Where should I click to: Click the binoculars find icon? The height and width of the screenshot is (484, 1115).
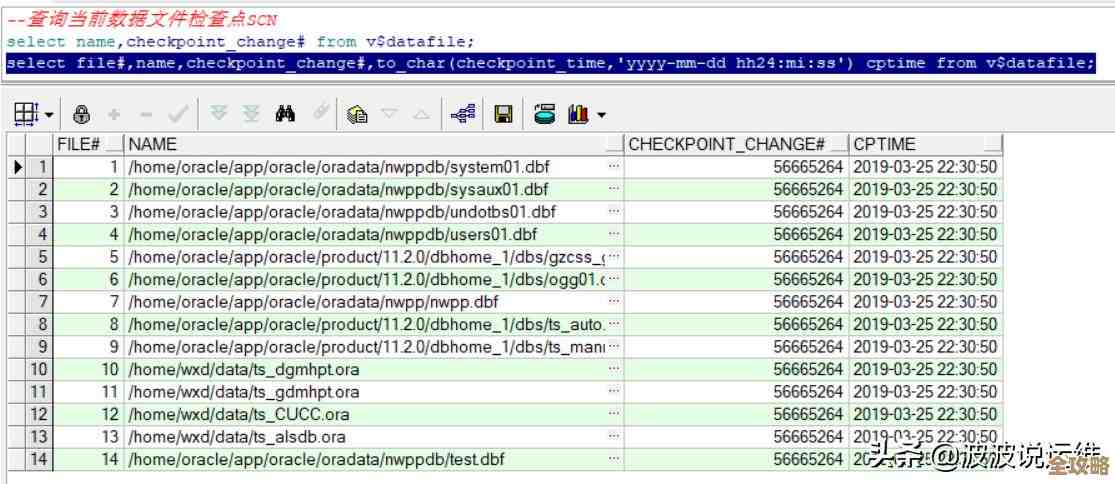(x=285, y=114)
